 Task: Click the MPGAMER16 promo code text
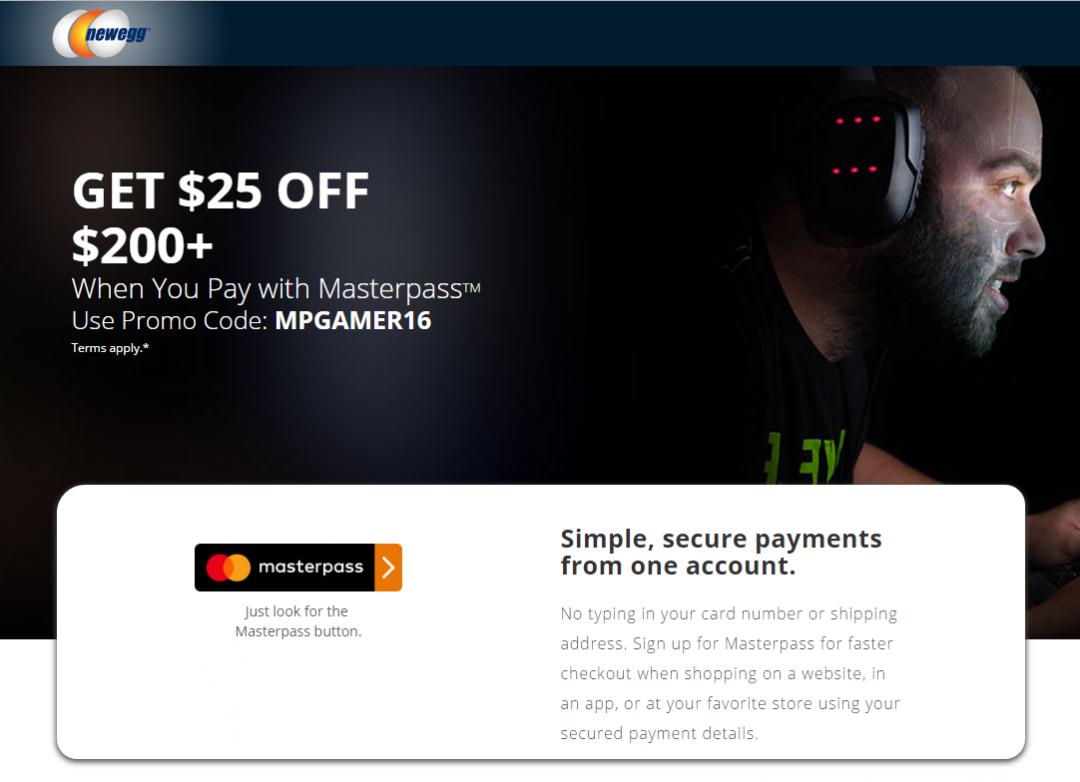click(x=353, y=320)
